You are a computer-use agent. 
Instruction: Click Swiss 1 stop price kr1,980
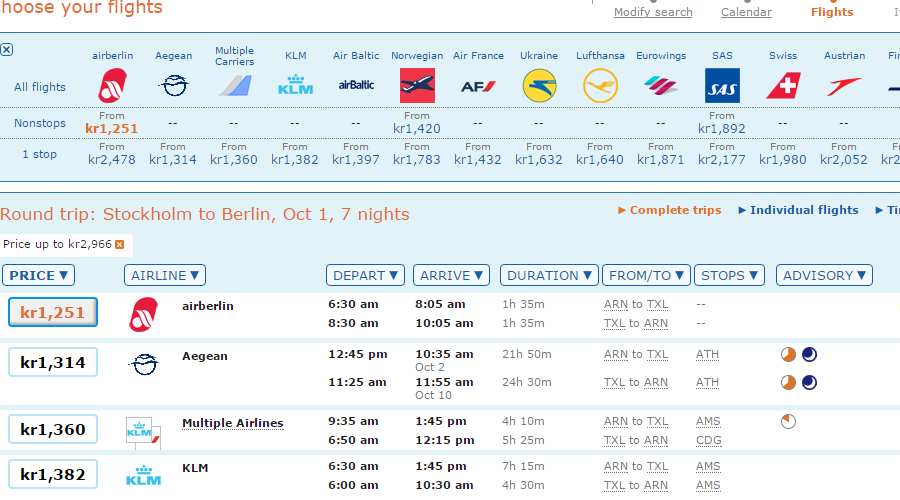tap(783, 160)
